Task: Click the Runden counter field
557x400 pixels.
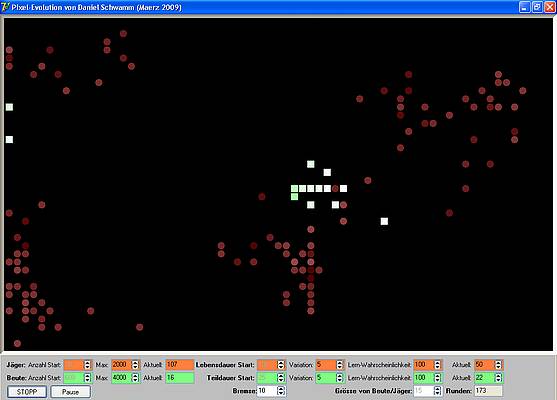Action: pyautogui.click(x=488, y=391)
